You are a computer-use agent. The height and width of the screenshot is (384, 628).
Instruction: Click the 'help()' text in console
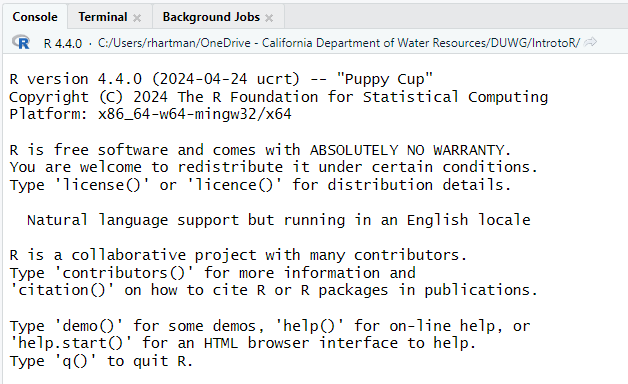(309, 326)
